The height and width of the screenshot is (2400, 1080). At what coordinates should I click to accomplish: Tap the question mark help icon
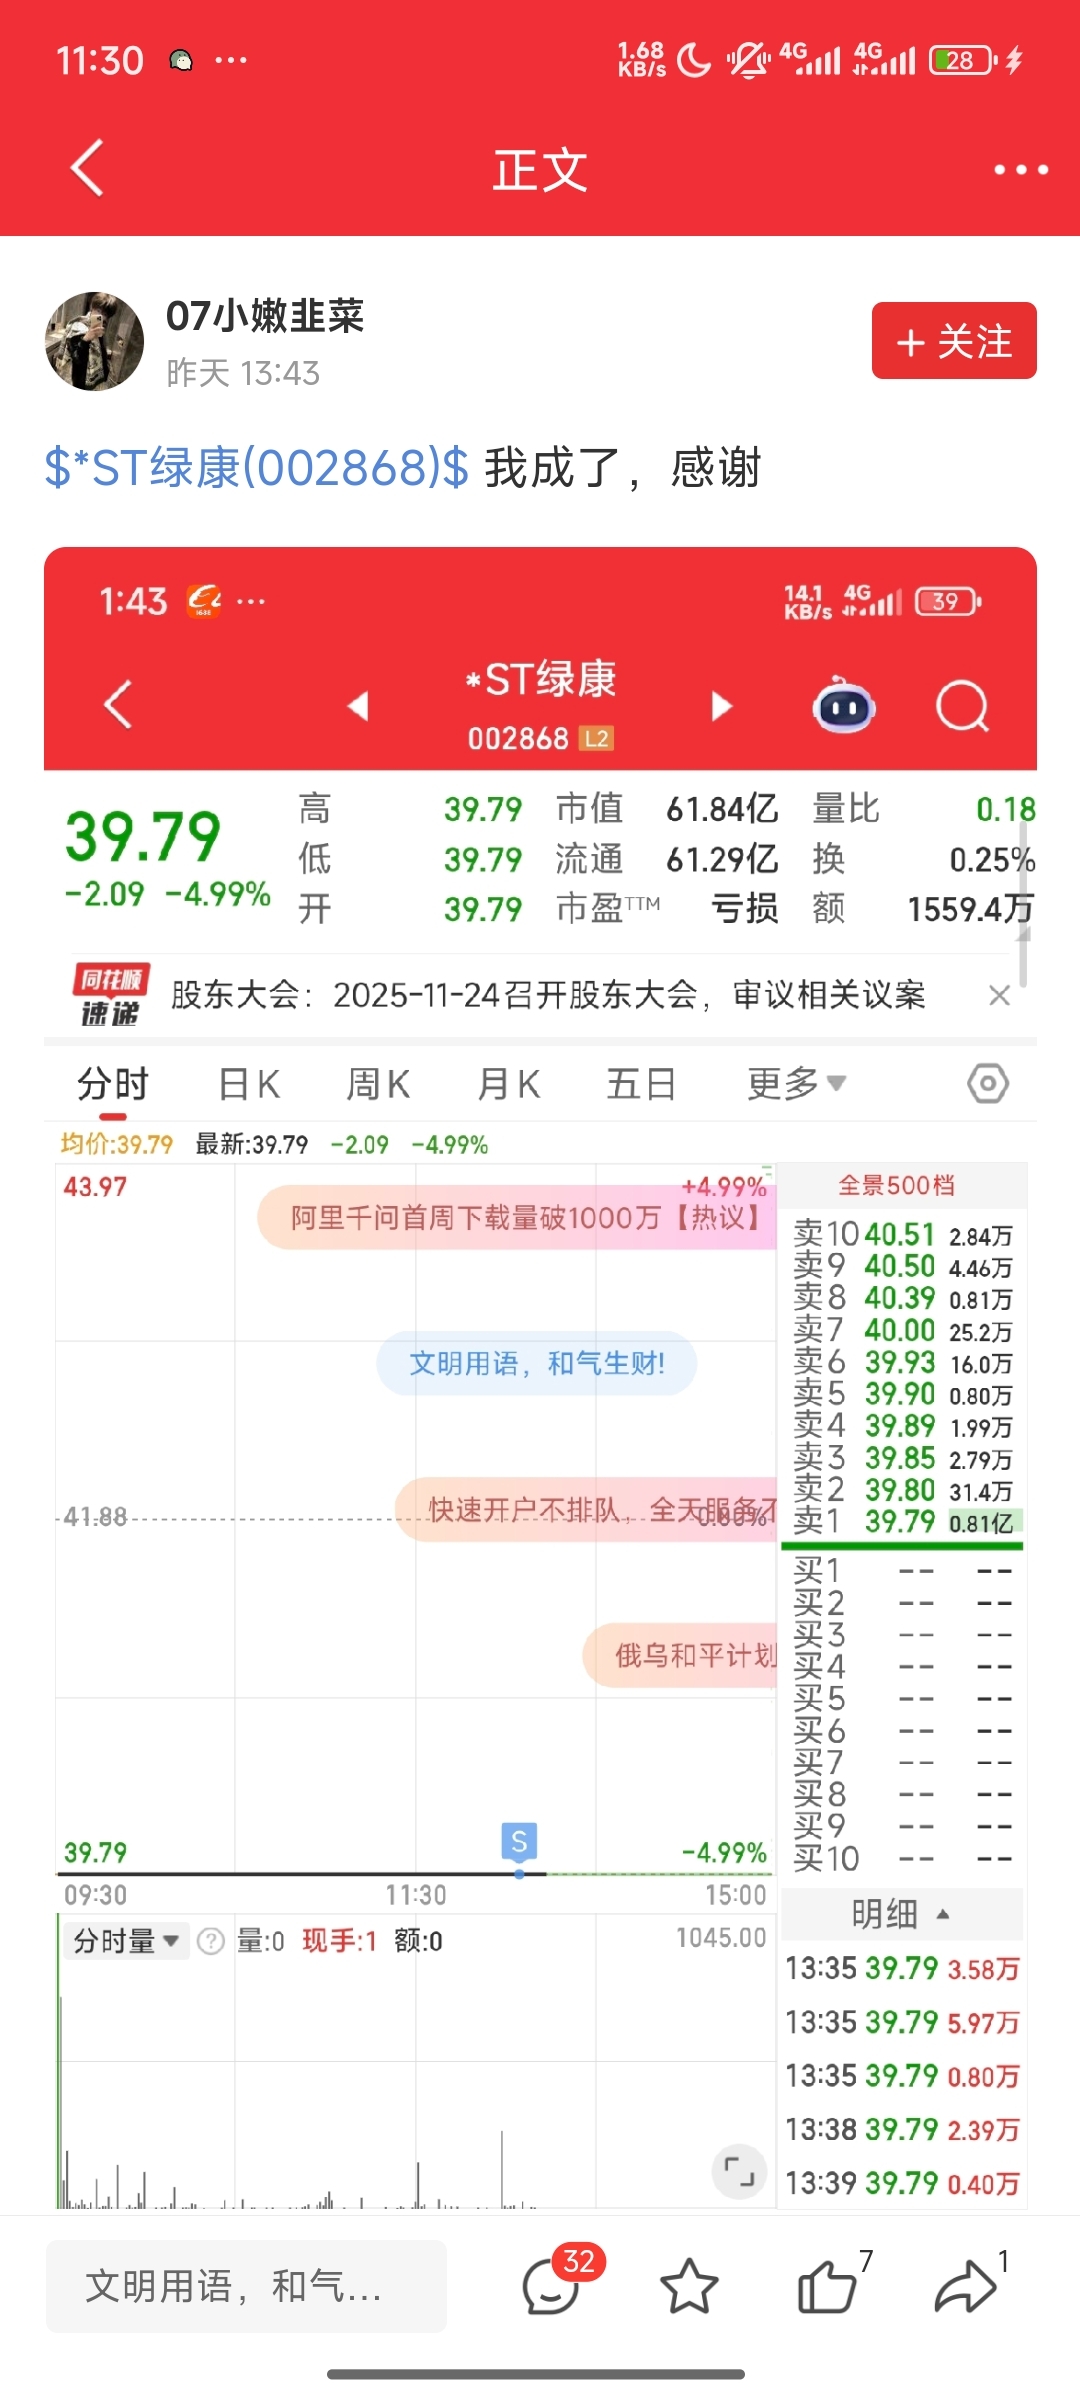pyautogui.click(x=211, y=1941)
